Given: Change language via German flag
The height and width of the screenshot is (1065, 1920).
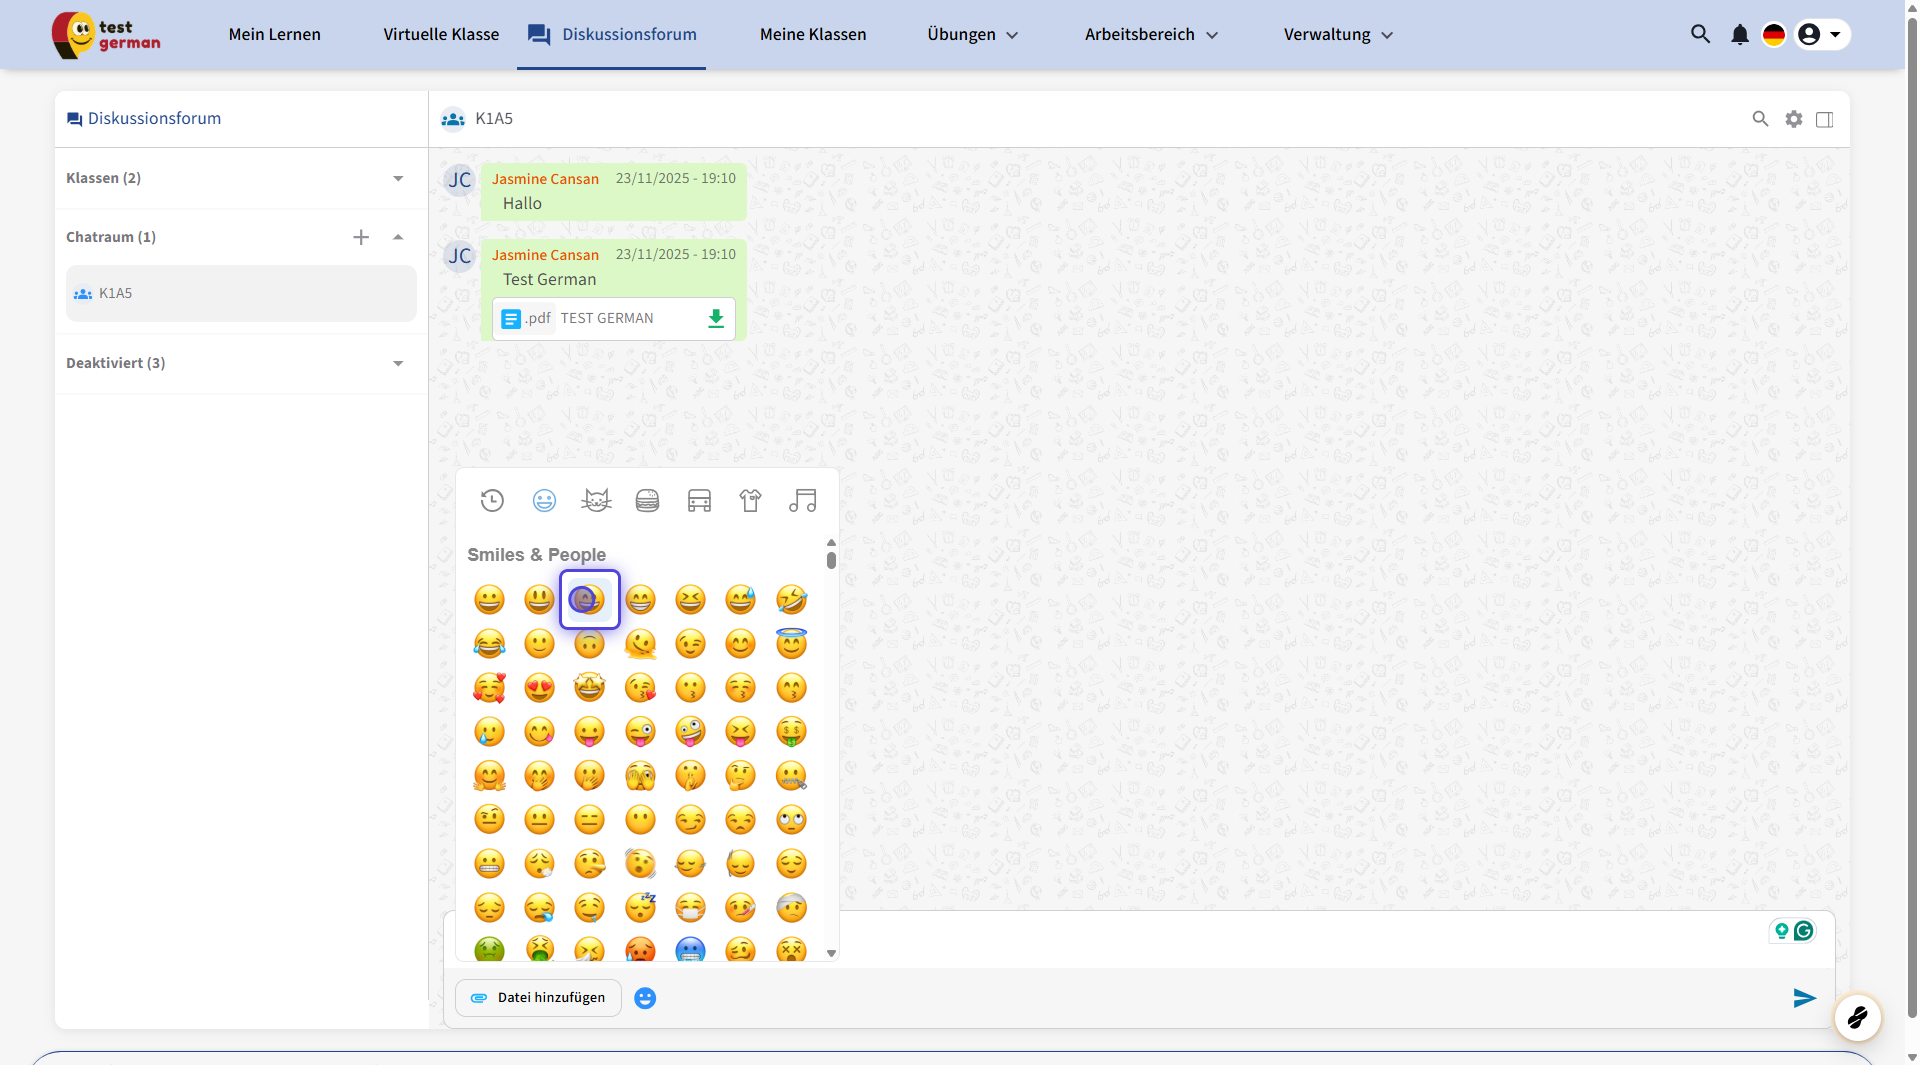Looking at the screenshot, I should point(1774,35).
